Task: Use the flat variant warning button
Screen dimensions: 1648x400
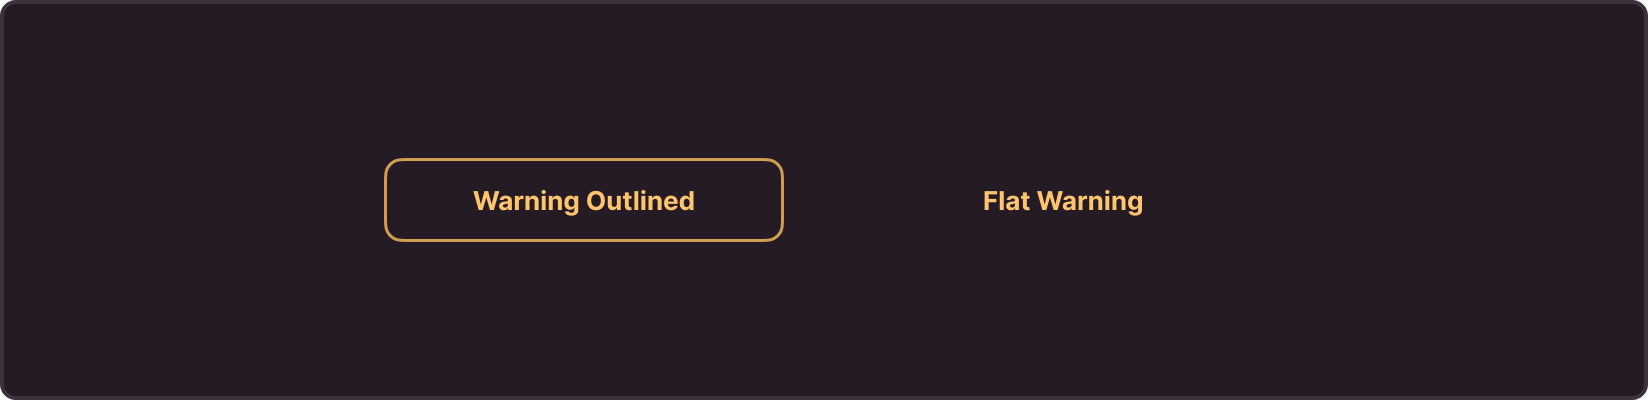Action: [1063, 200]
